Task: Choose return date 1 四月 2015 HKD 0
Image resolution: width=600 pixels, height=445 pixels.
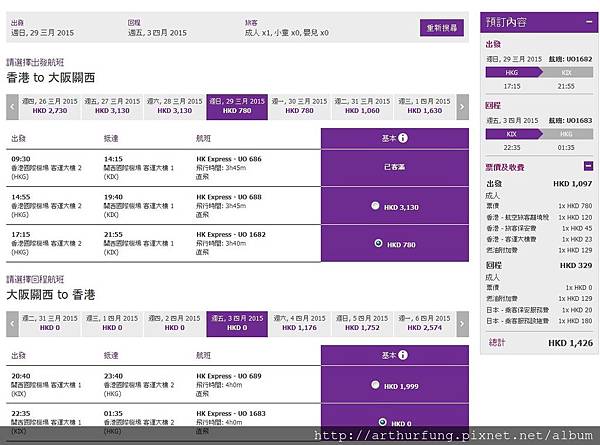Action: (112, 324)
